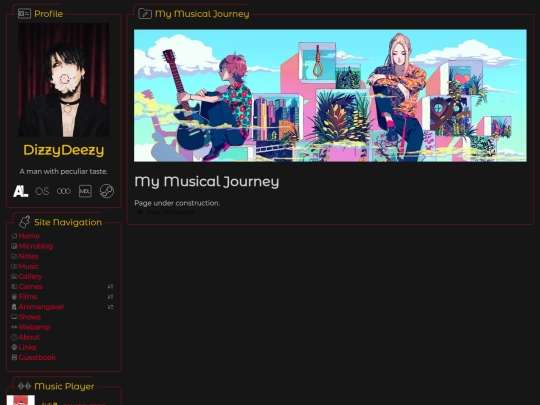The height and width of the screenshot is (405, 540).
Task: Open the Last.fm profile icon
Action: pyautogui.click(x=42, y=191)
